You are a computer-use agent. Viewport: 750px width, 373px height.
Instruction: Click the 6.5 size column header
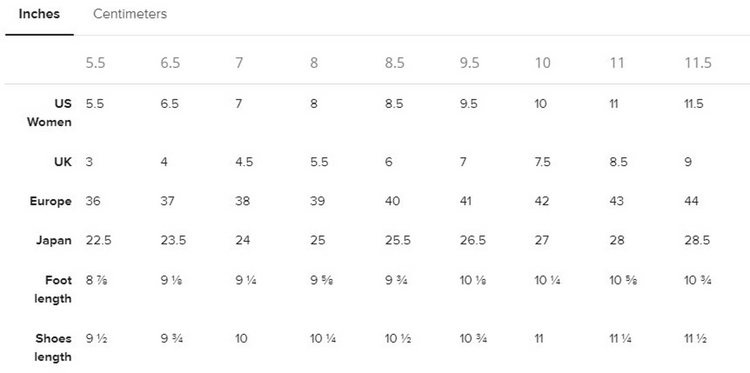pyautogui.click(x=170, y=63)
